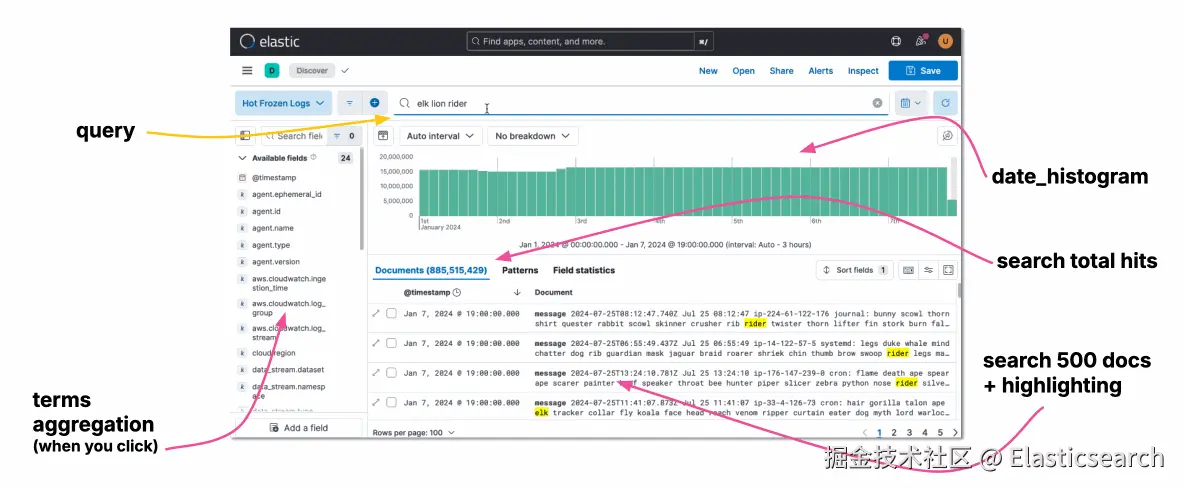
Task: Select the cloud.region field
Action: [x=273, y=352]
